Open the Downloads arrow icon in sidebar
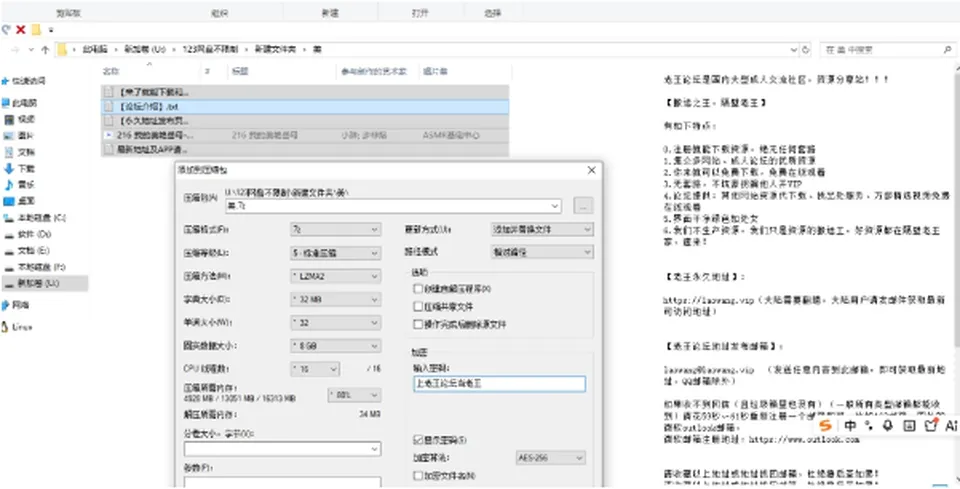Viewport: 960px width, 489px height. [x=9, y=168]
